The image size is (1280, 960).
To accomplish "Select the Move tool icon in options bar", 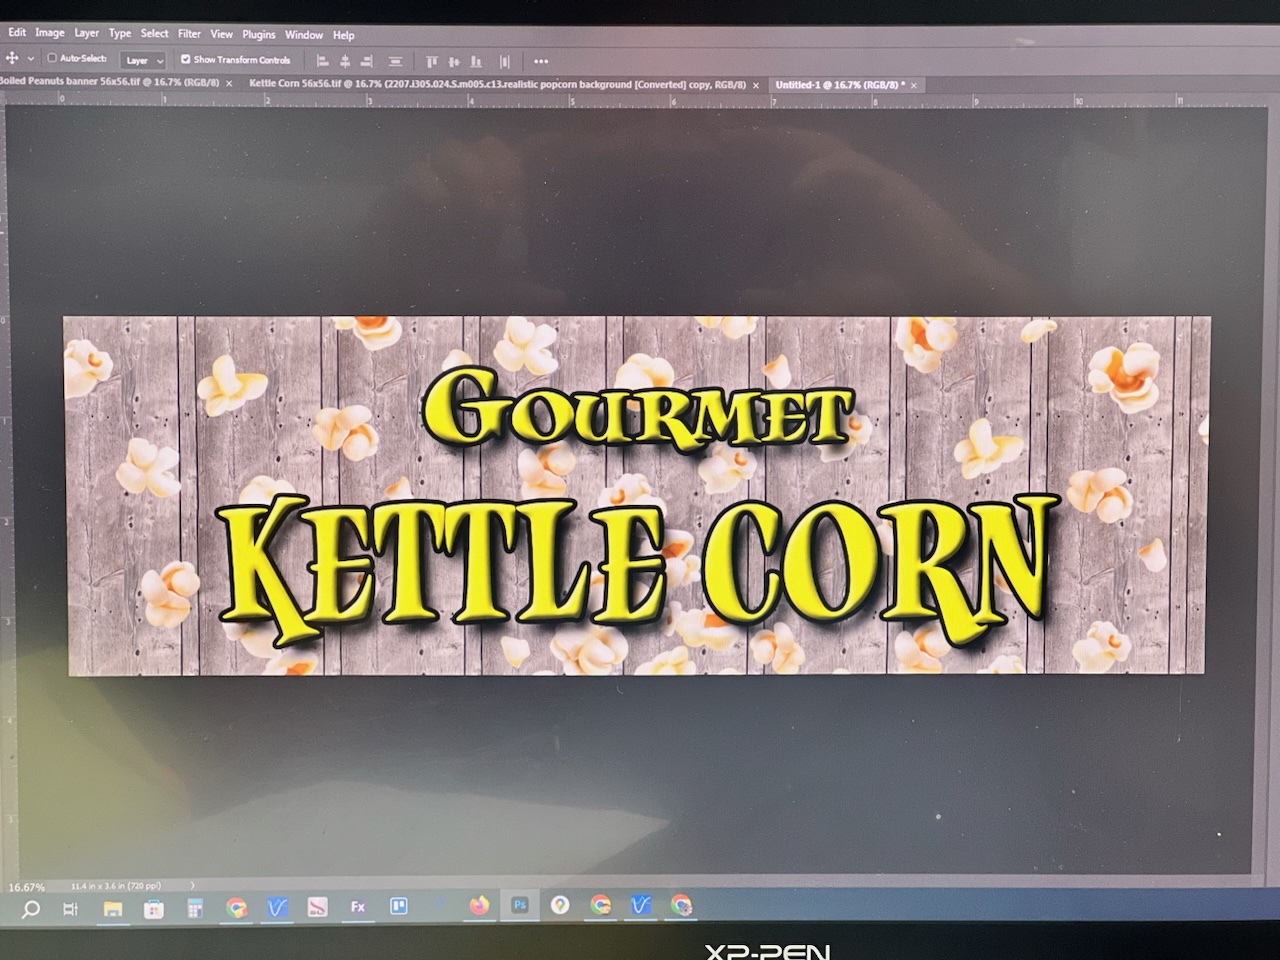I will tap(12, 59).
